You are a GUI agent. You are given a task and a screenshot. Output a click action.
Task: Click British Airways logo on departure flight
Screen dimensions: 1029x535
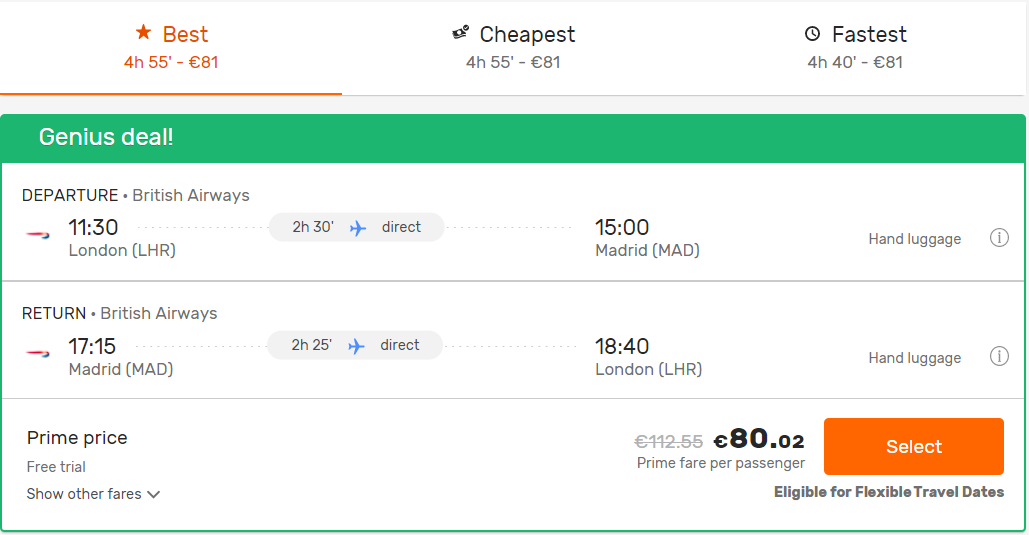(38, 234)
